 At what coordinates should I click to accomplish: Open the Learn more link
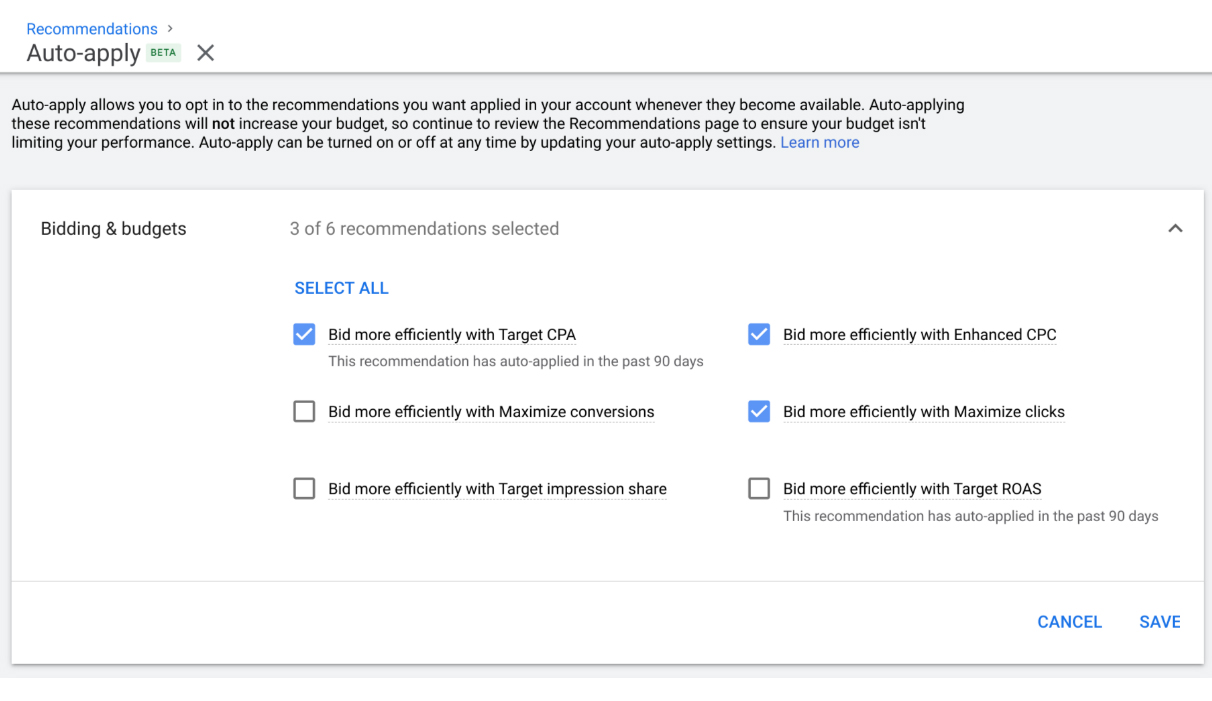[820, 143]
